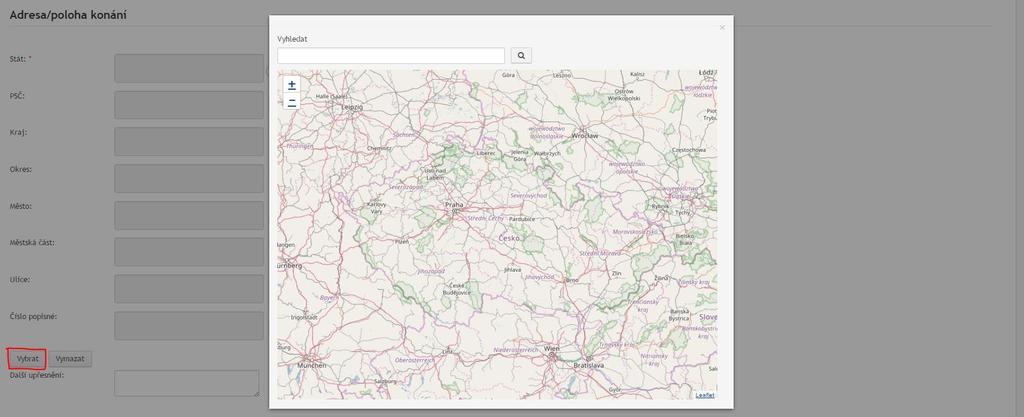Click the magnifier search button
Image resolution: width=1024 pixels, height=417 pixels.
point(521,55)
